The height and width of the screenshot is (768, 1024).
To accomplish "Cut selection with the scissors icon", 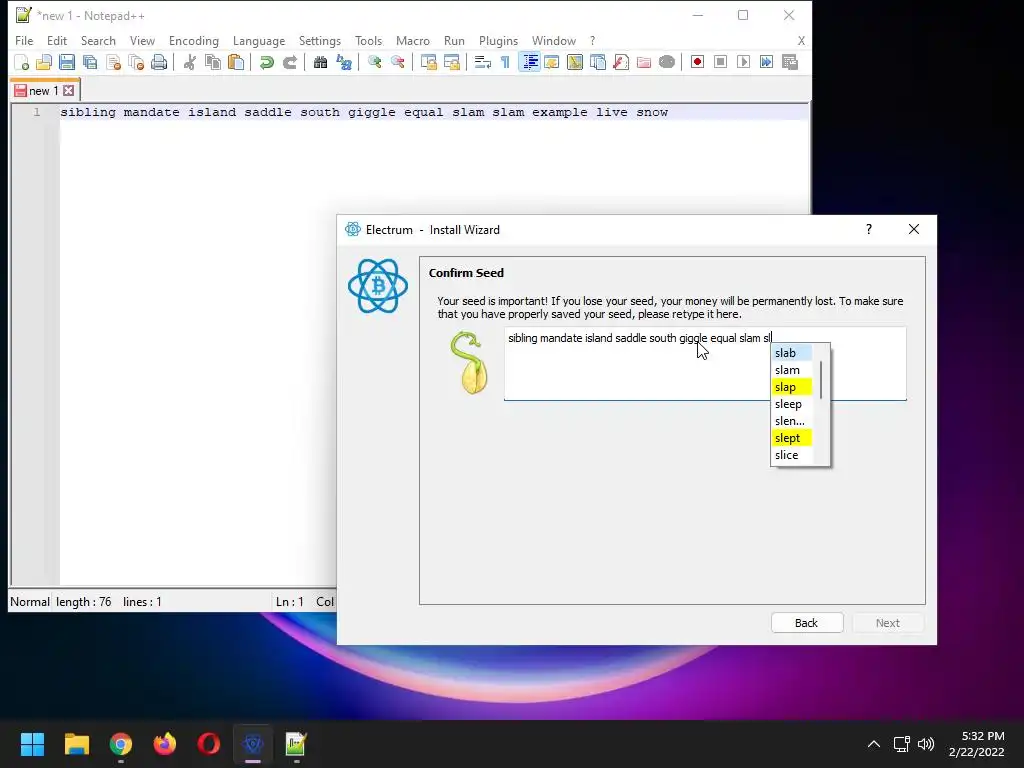I will point(189,62).
